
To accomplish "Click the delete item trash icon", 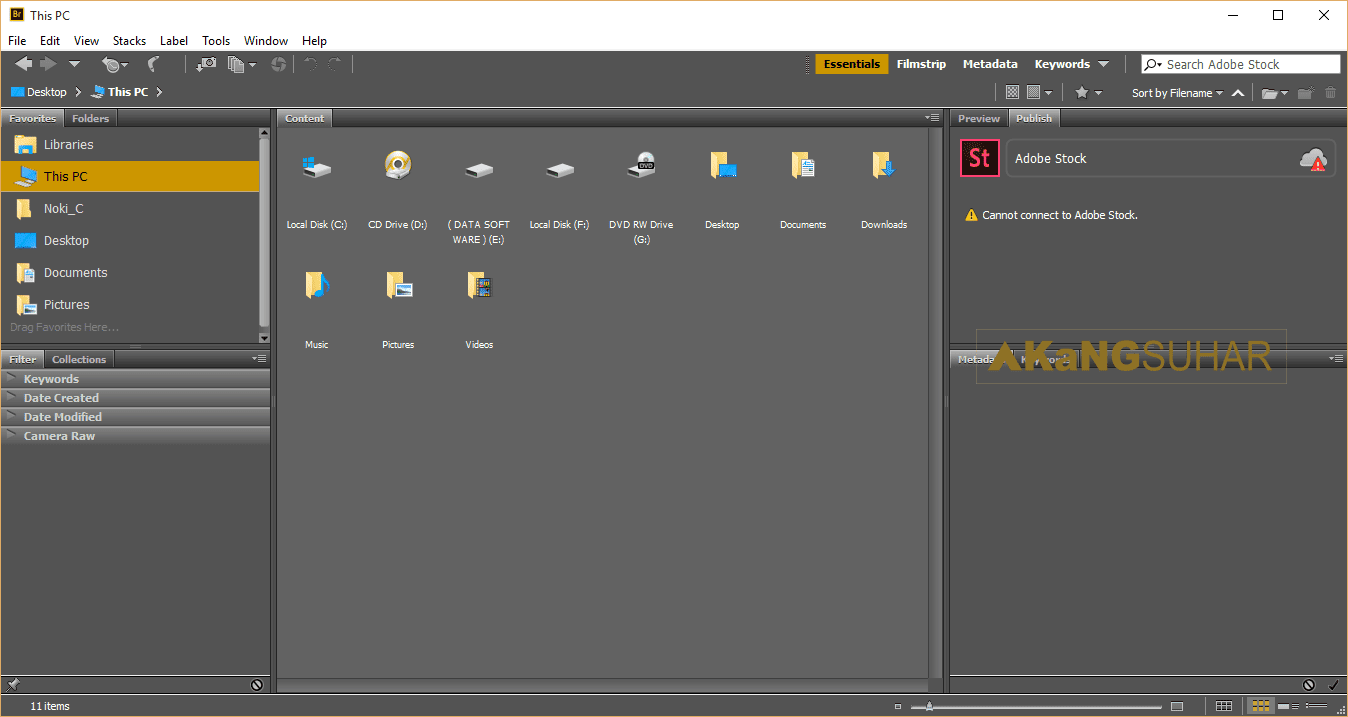I will point(1330,93).
